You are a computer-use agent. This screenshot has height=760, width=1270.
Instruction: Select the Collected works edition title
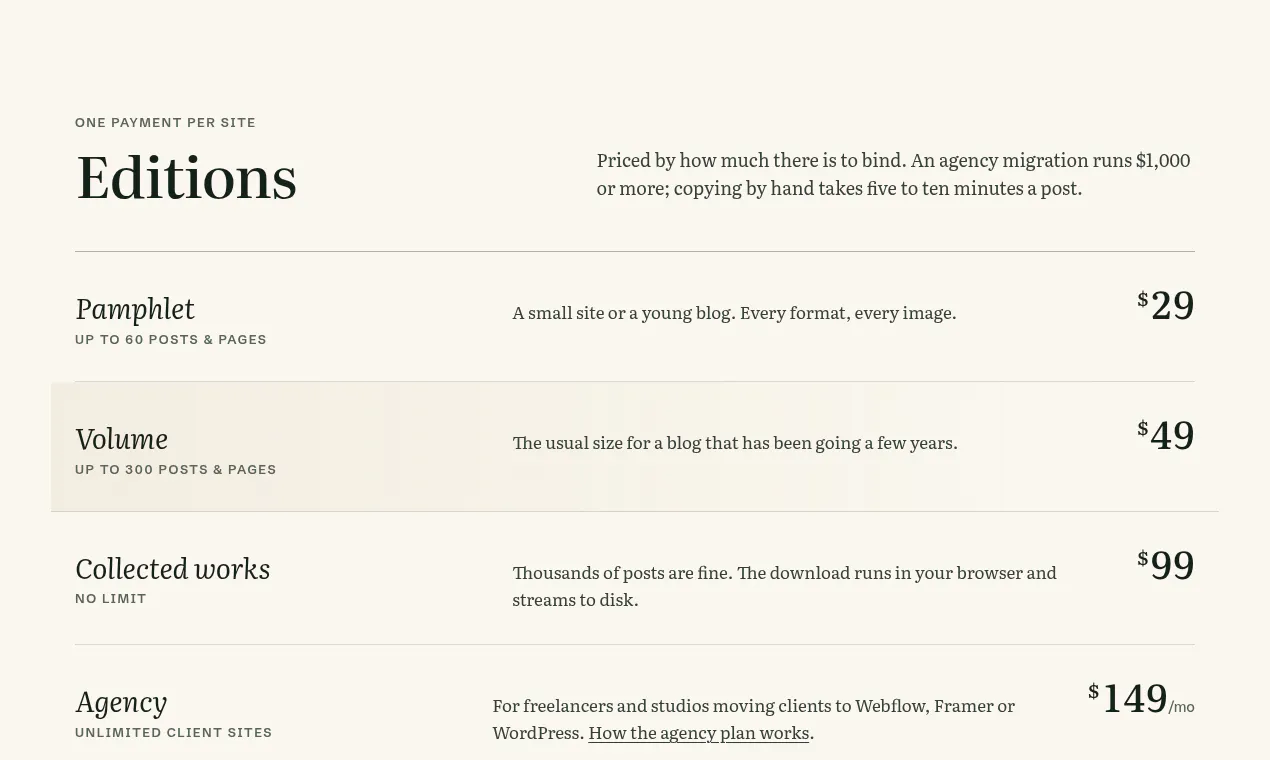tap(173, 569)
